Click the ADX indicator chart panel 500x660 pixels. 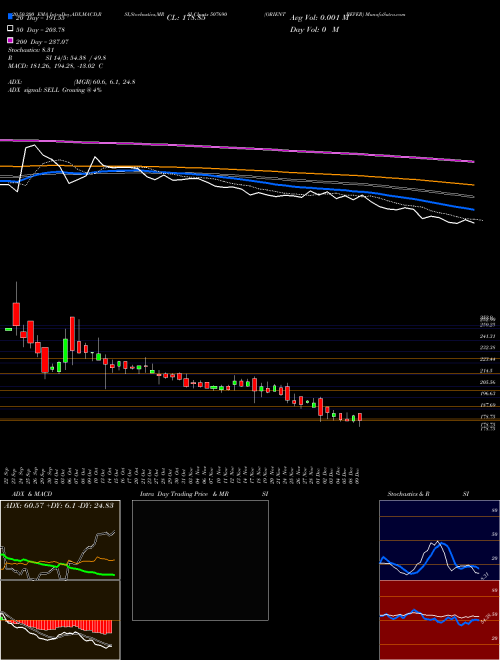[60, 540]
